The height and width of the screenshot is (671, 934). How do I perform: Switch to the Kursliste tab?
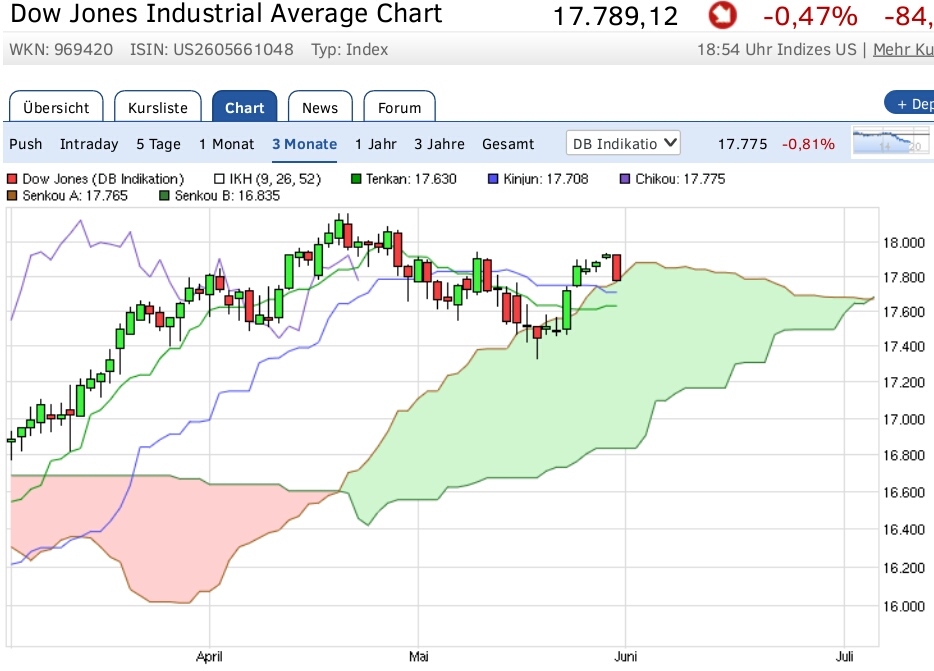tap(158, 107)
